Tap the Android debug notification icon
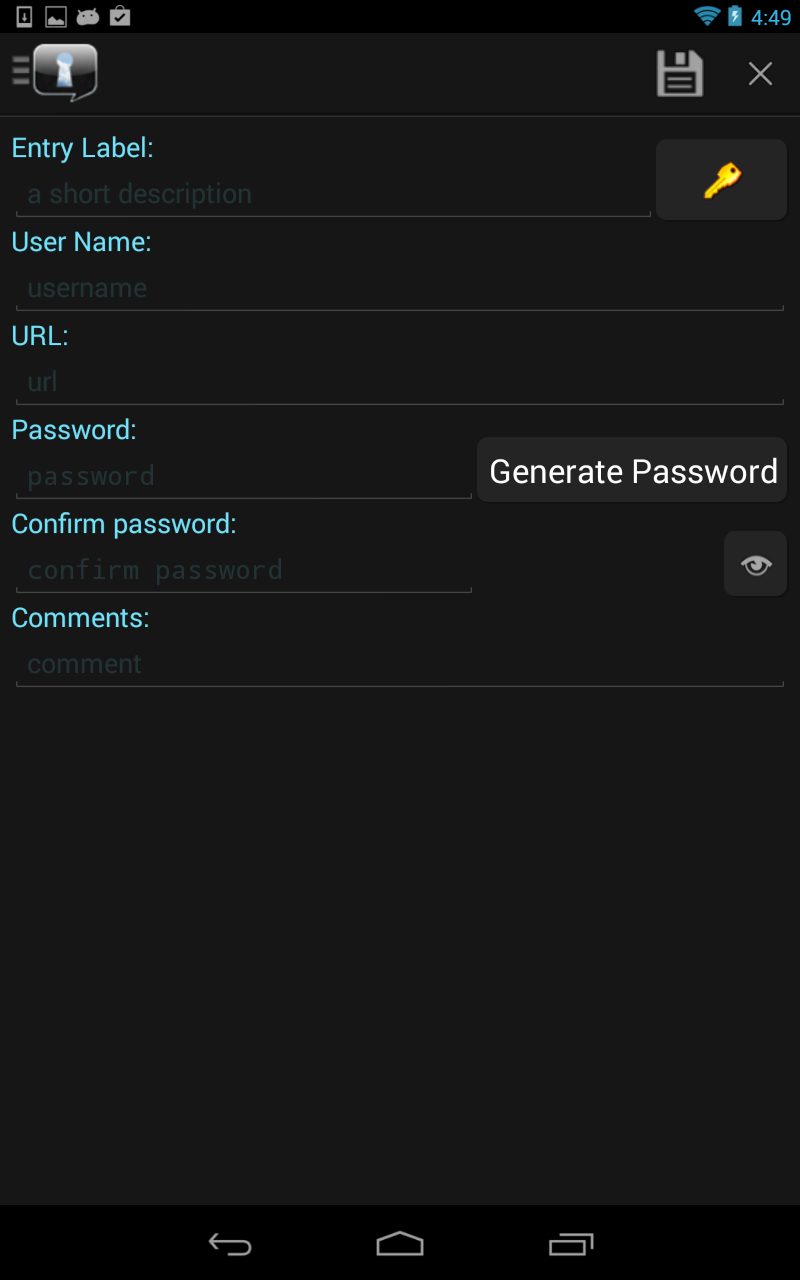The height and width of the screenshot is (1280, 800). pos(88,16)
